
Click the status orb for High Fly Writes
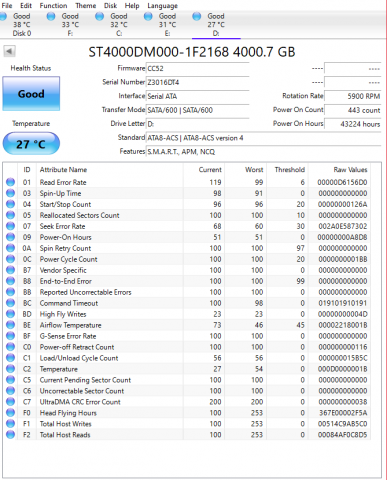[x=11, y=314]
